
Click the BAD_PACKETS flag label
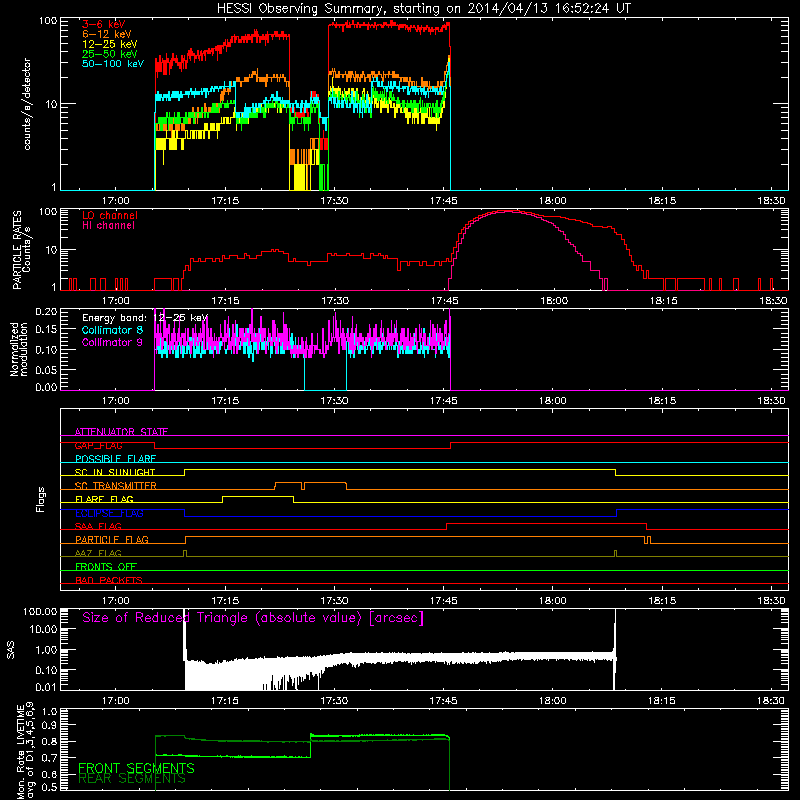tap(109, 580)
